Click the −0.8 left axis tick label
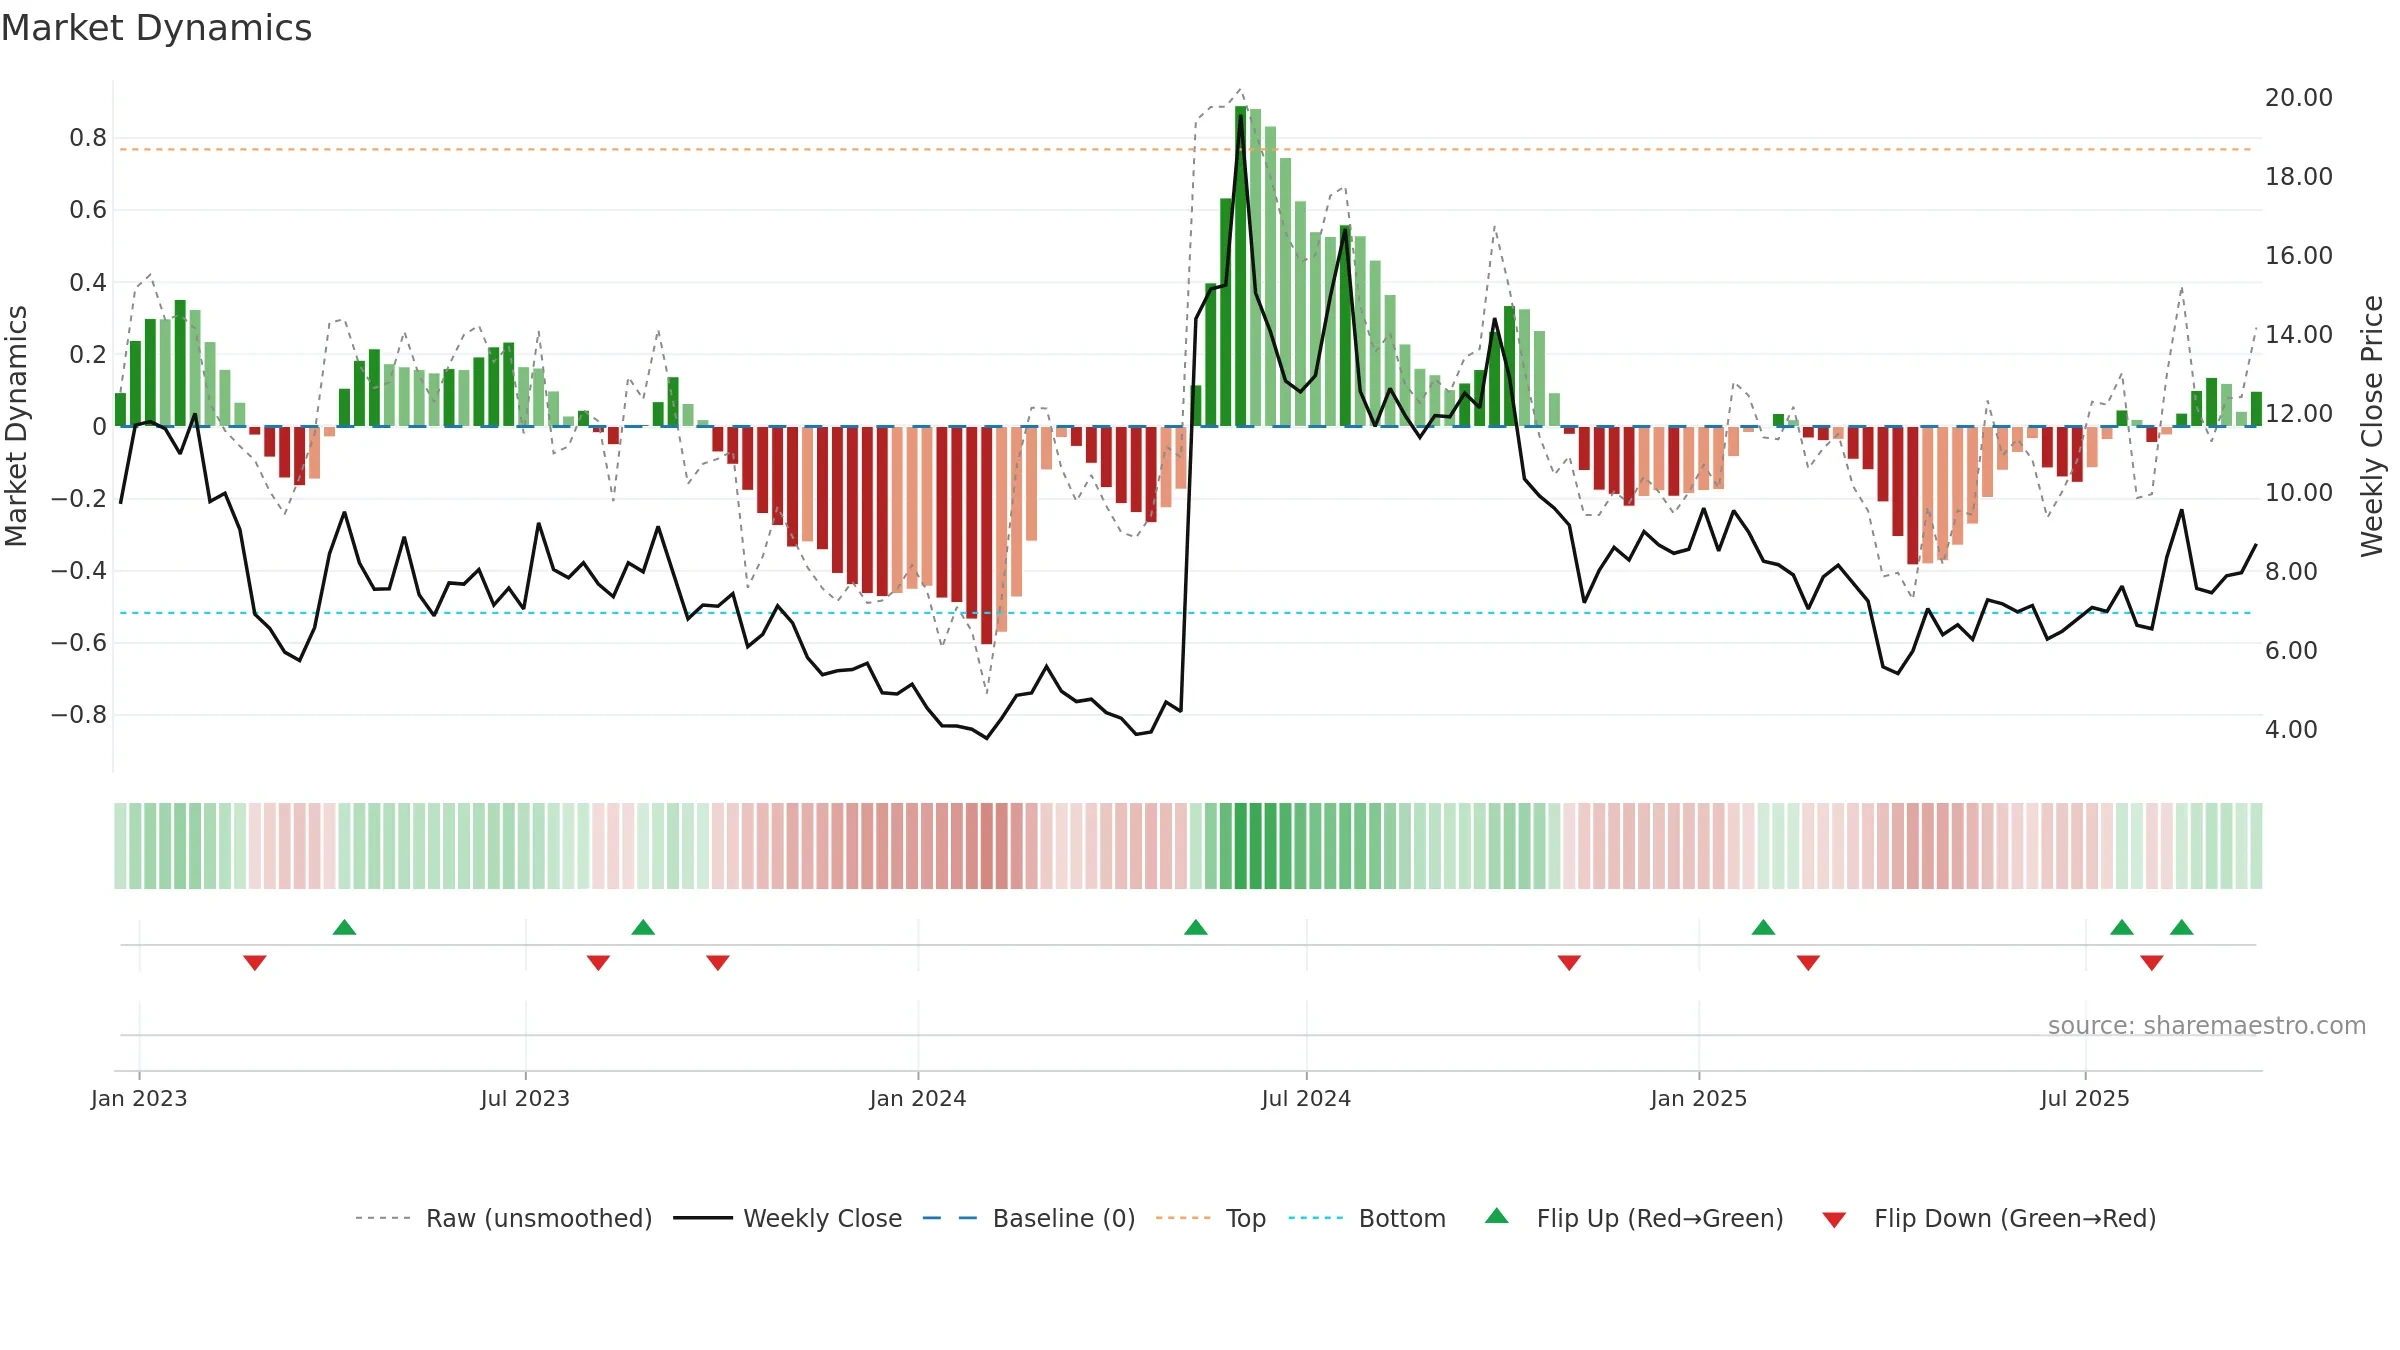The width and height of the screenshot is (2400, 1350). click(79, 715)
